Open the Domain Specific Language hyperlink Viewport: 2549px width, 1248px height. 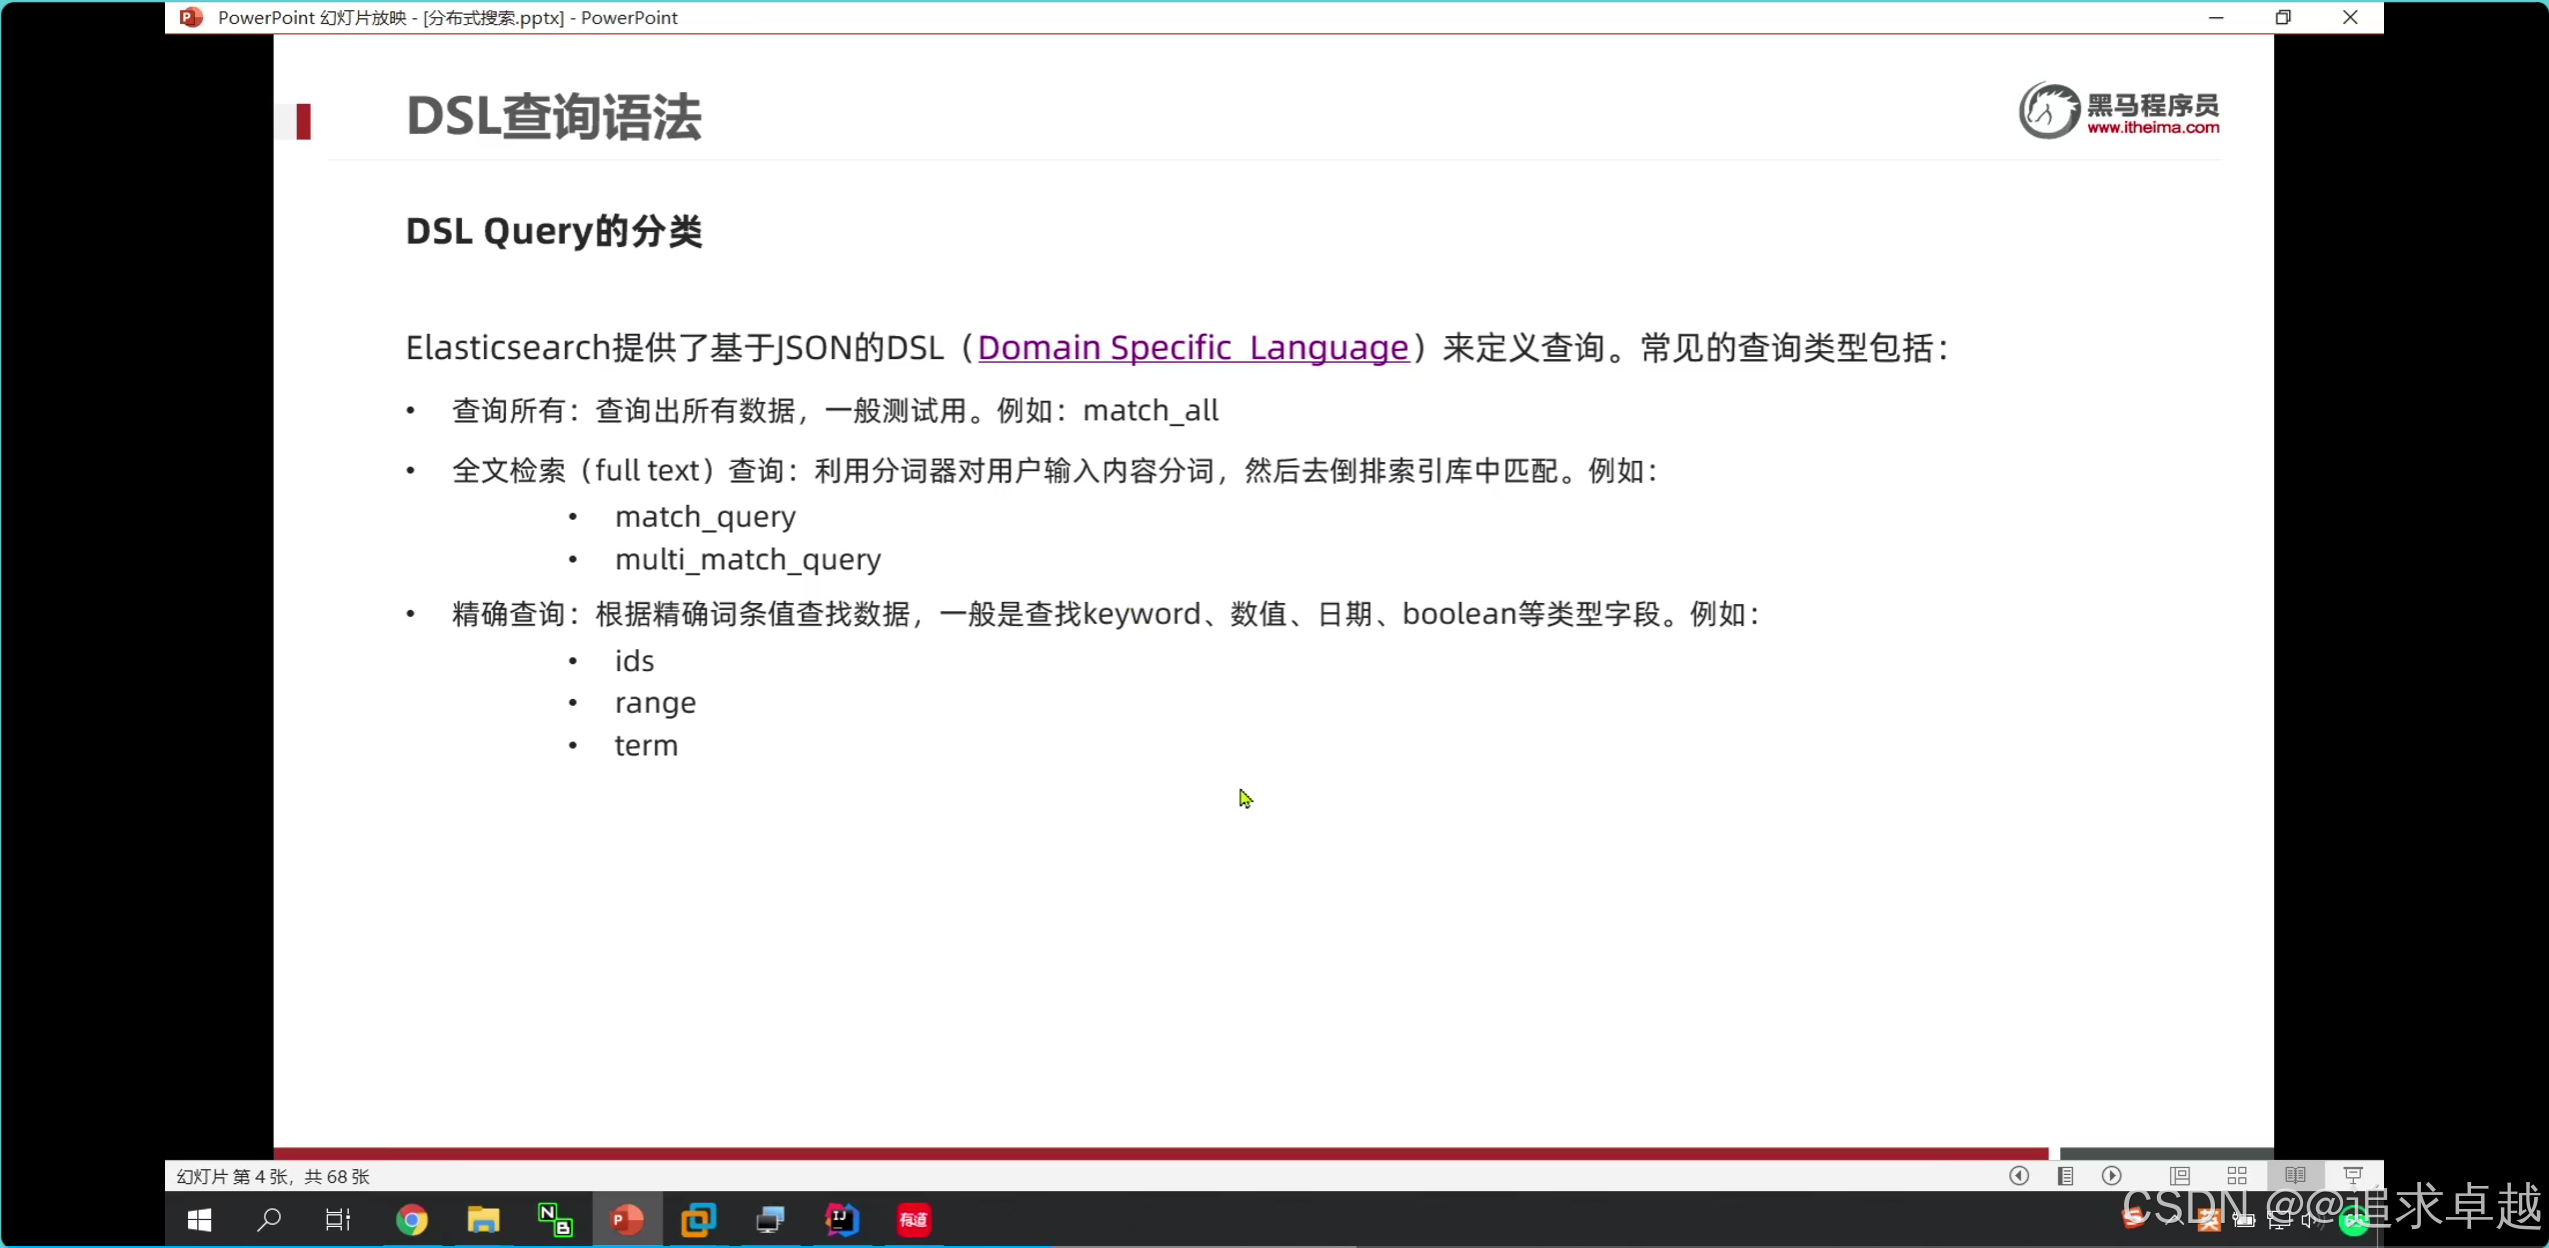pyautogui.click(x=1192, y=347)
